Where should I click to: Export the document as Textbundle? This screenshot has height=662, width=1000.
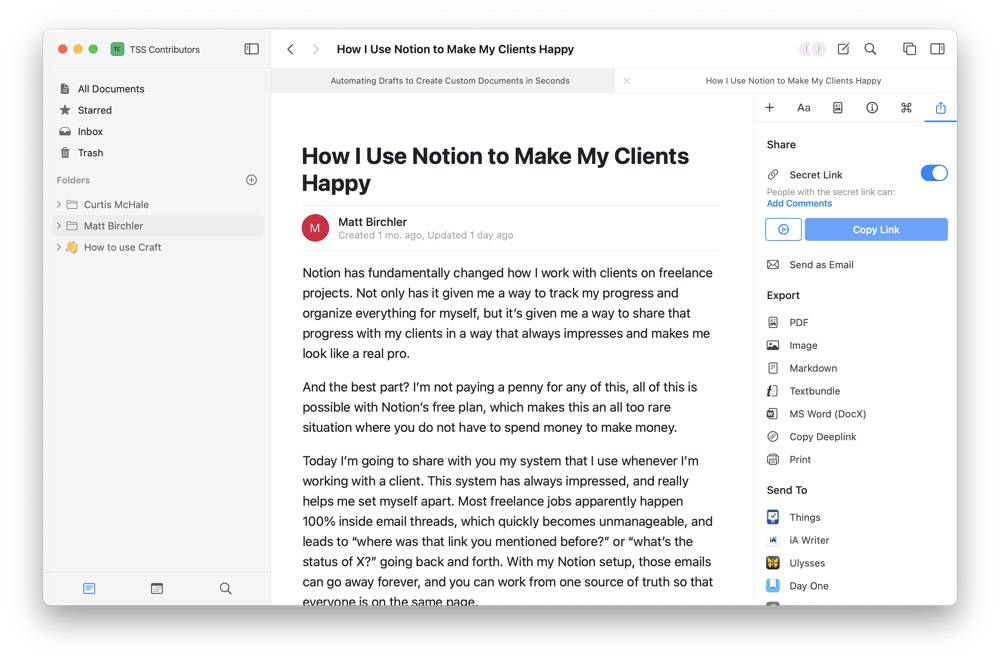(803, 391)
